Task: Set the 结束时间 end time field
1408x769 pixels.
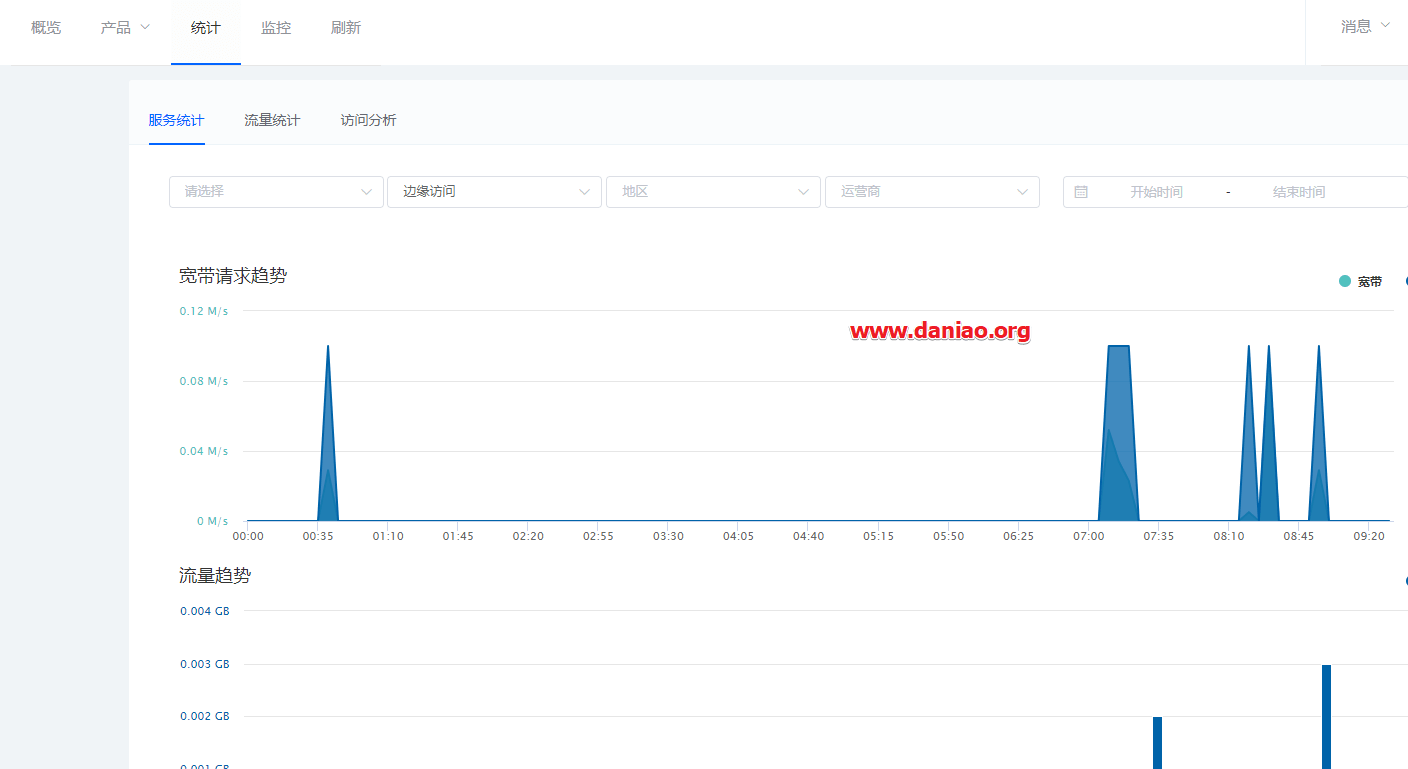Action: (x=1298, y=192)
